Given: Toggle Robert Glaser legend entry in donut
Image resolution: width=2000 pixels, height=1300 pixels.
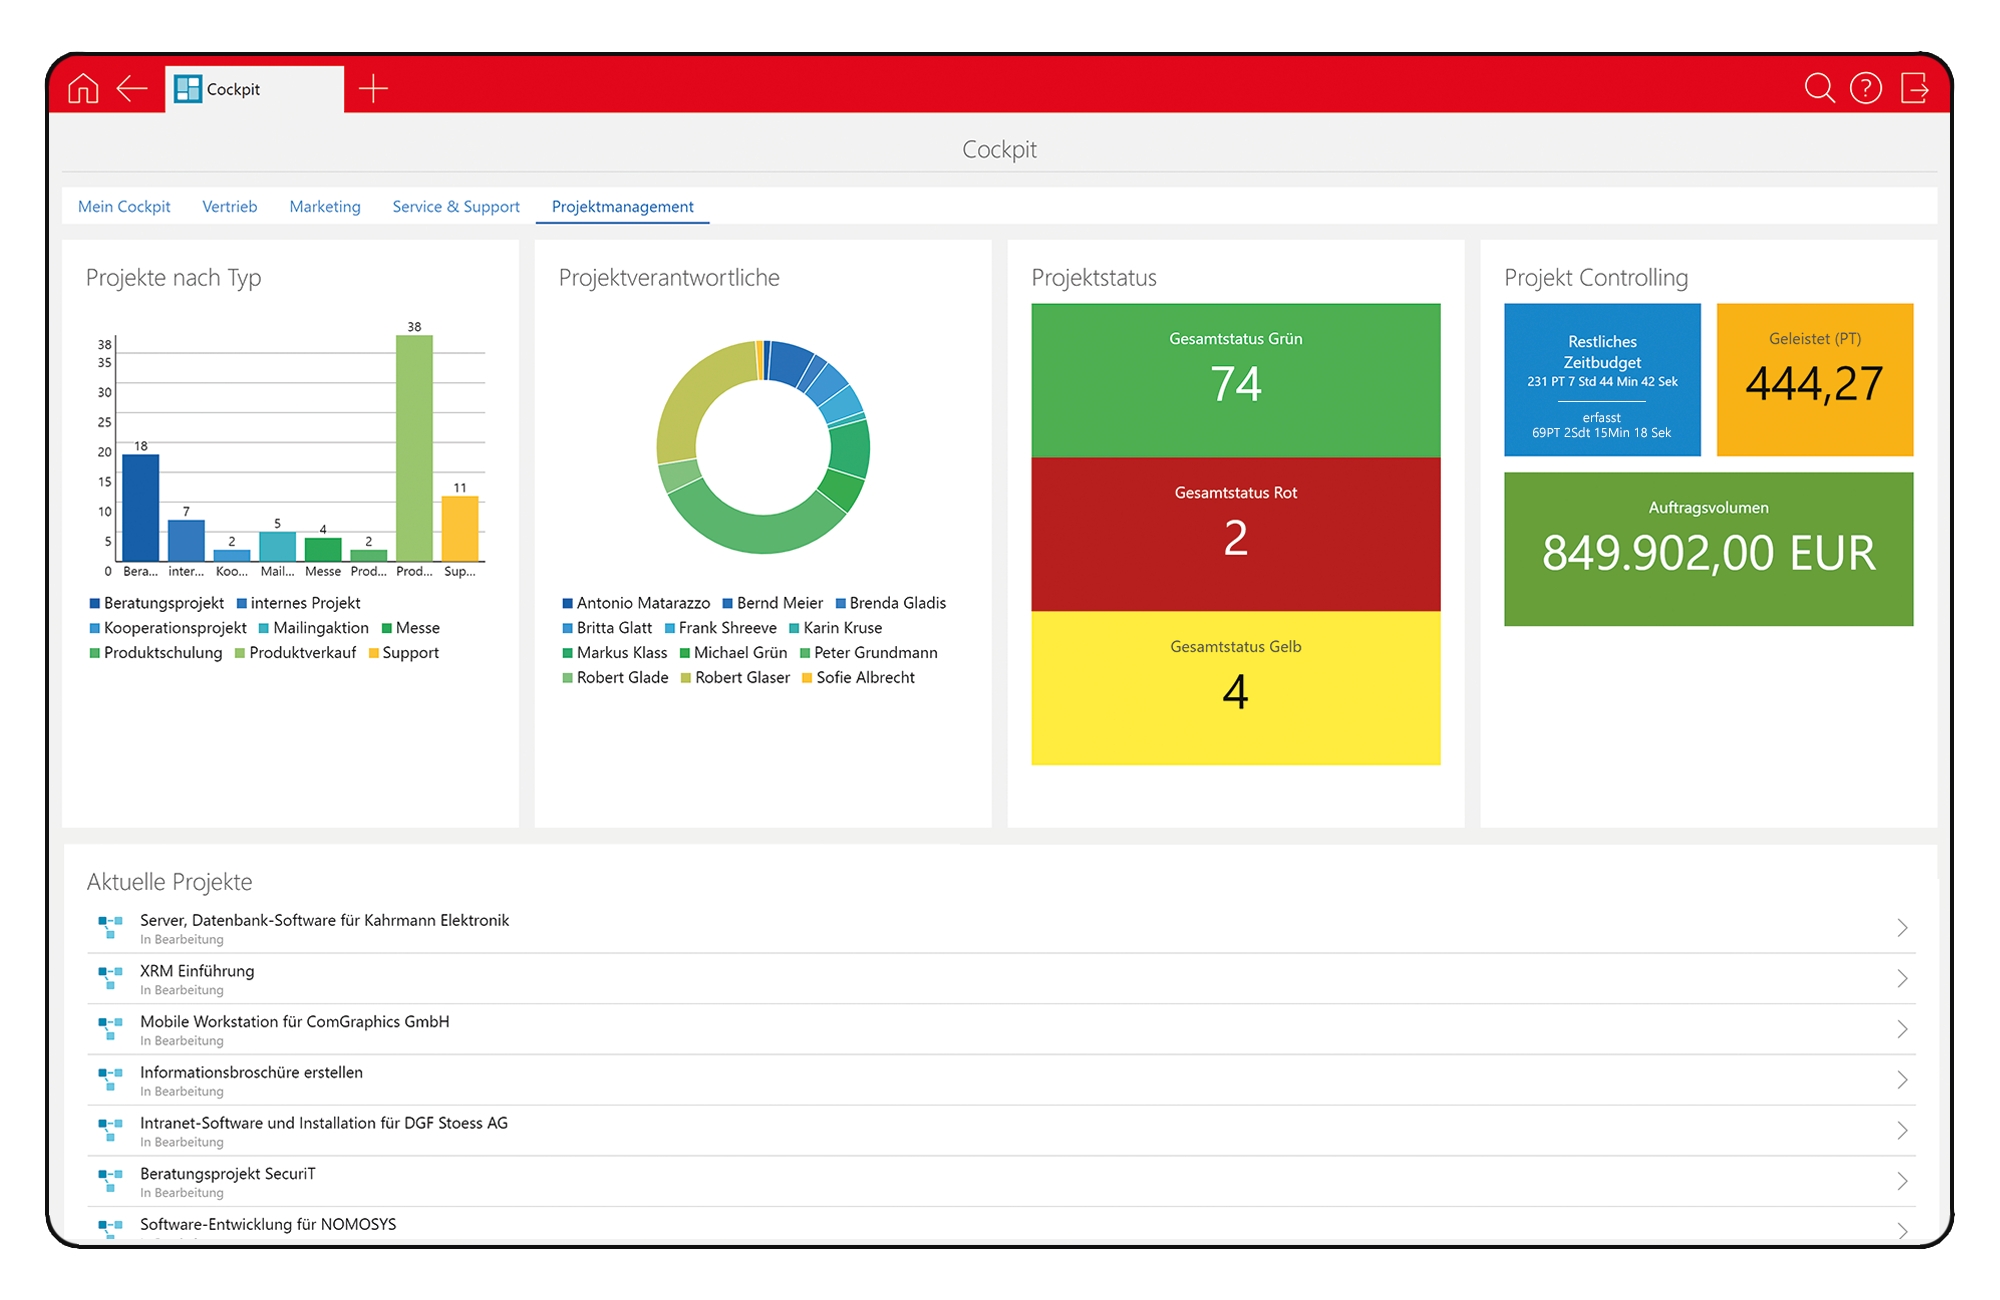Looking at the screenshot, I should [735, 678].
